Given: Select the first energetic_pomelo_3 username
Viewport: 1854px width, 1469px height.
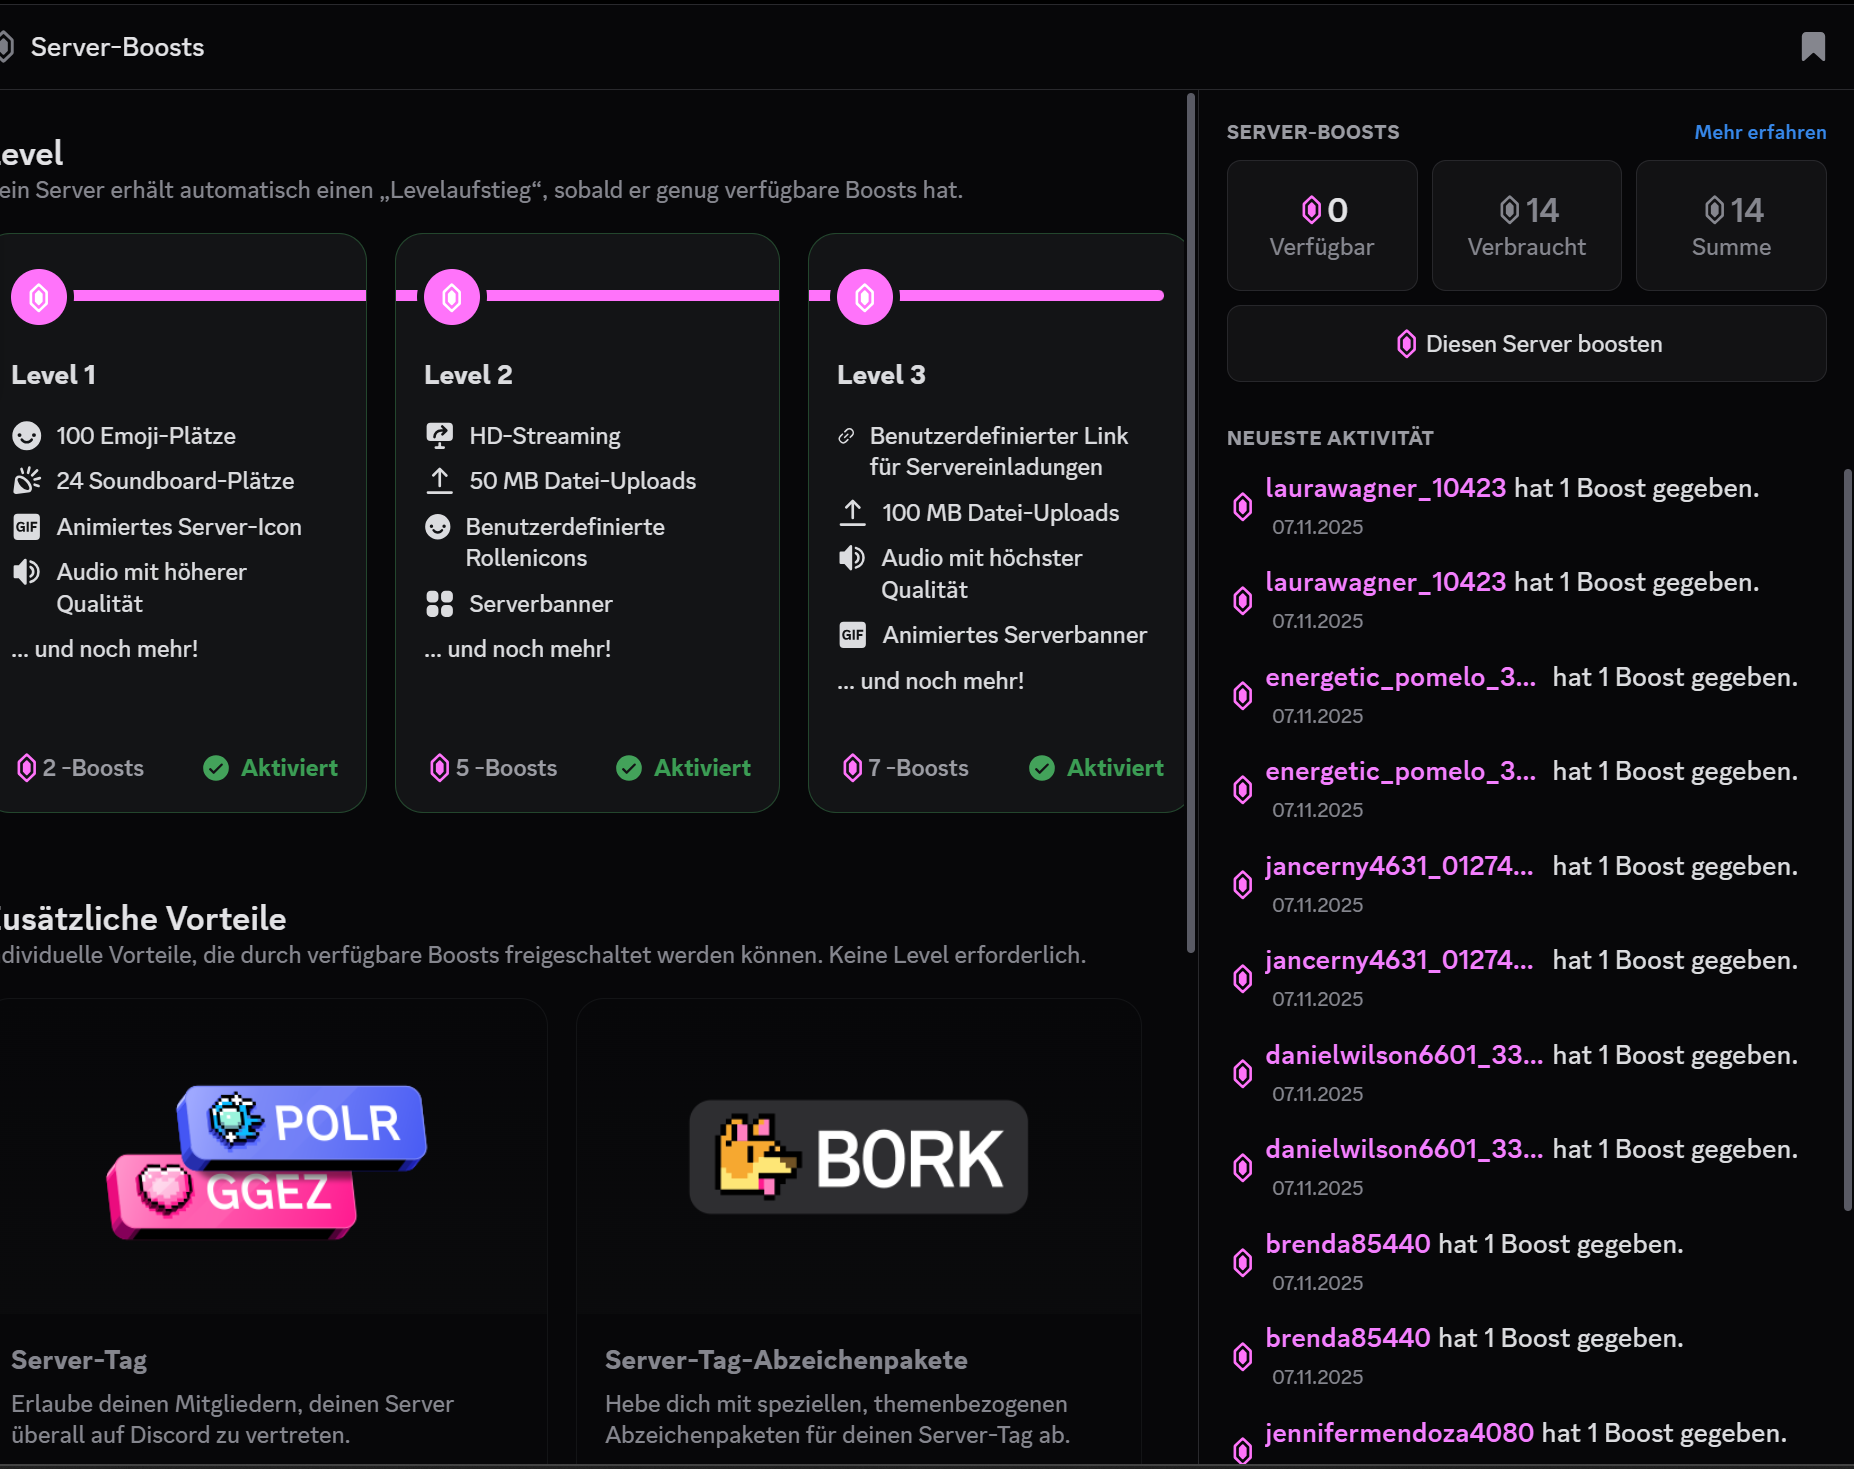Looking at the screenshot, I should 1400,677.
